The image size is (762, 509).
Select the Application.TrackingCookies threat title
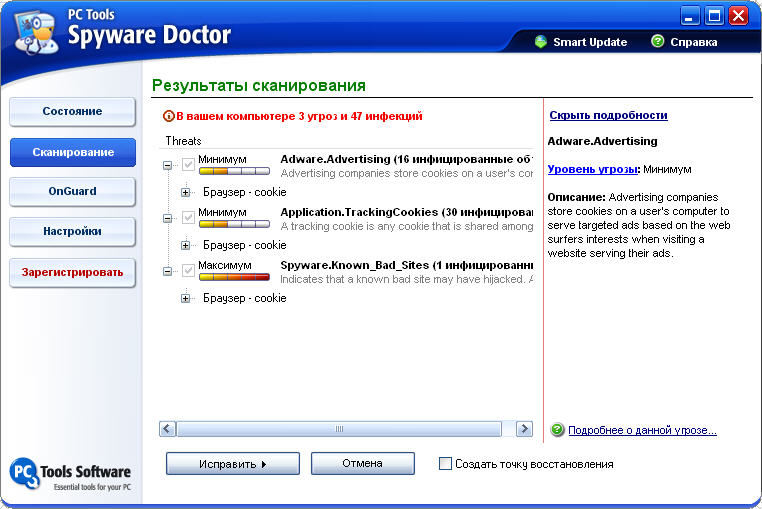(406, 212)
